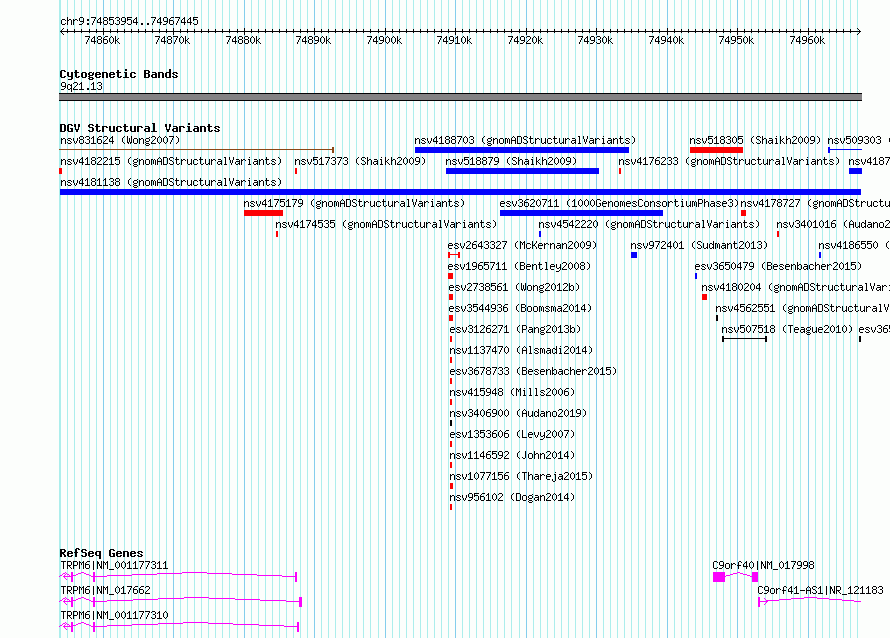Click nsv972401 (Sudmant2013) label

click(699, 245)
